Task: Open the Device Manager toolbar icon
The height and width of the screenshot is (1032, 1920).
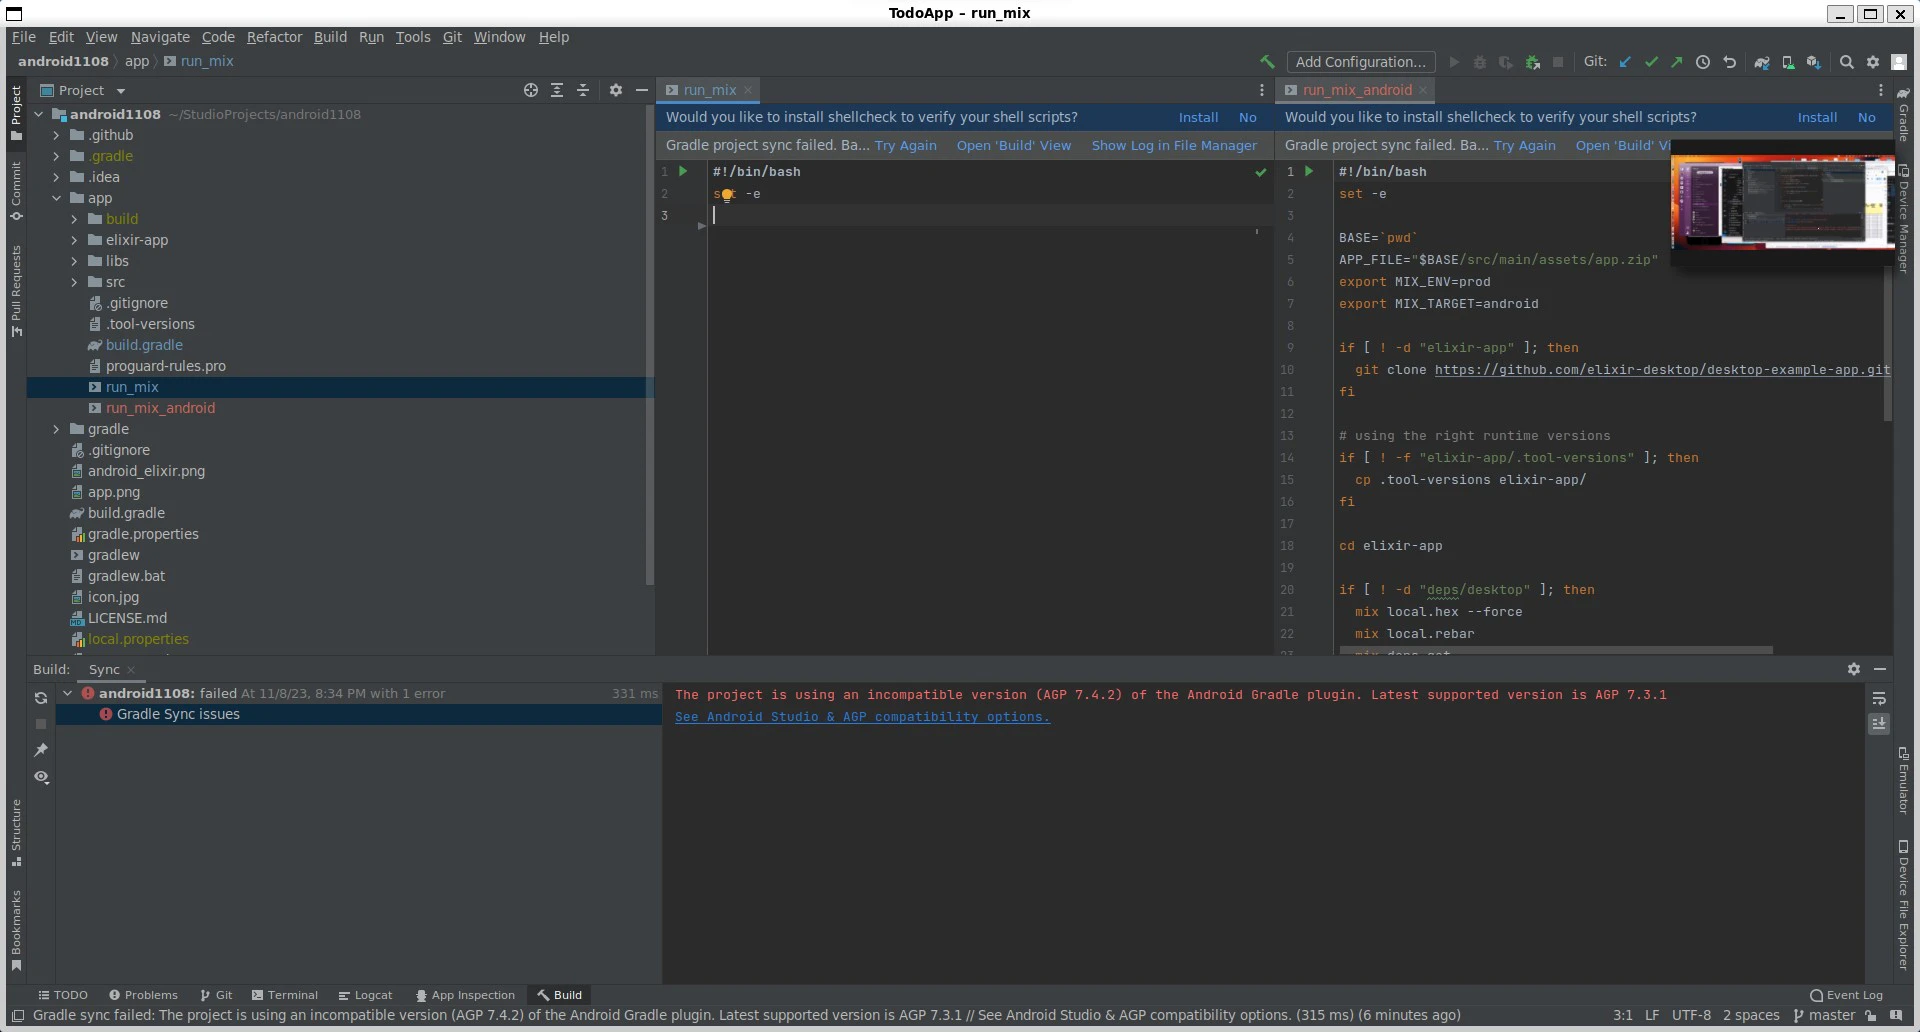Action: click(x=1788, y=62)
